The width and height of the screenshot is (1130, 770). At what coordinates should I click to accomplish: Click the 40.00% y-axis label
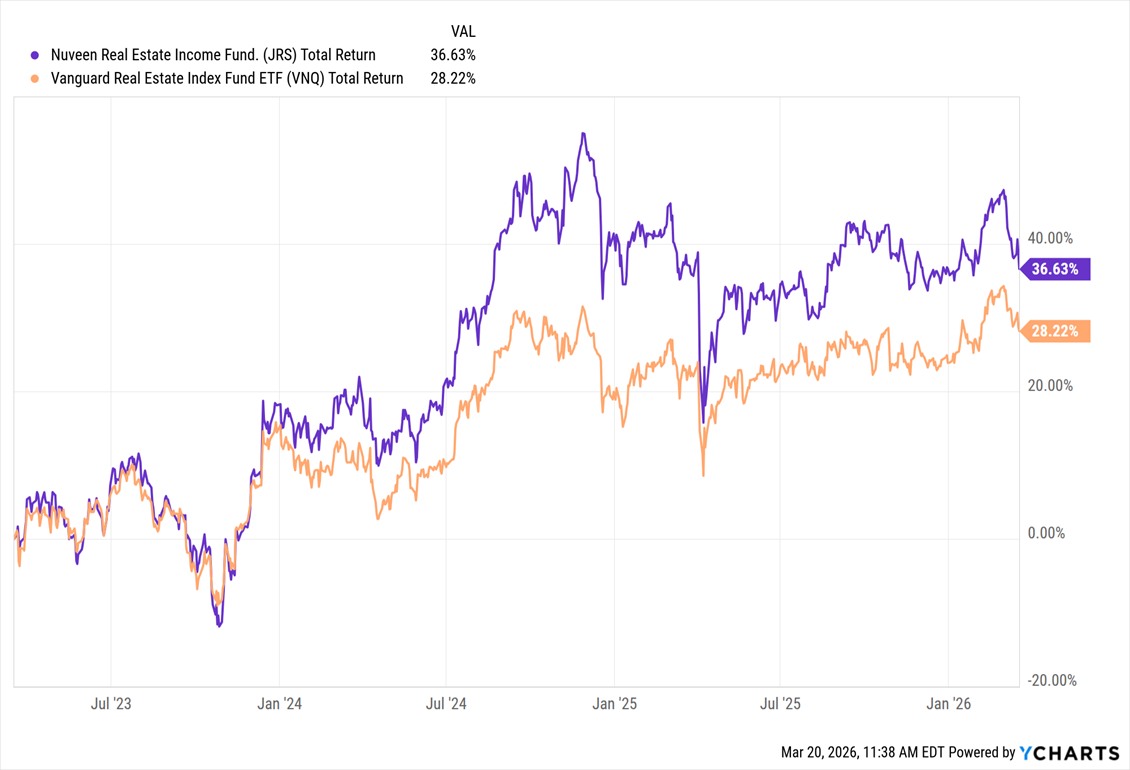[1049, 238]
